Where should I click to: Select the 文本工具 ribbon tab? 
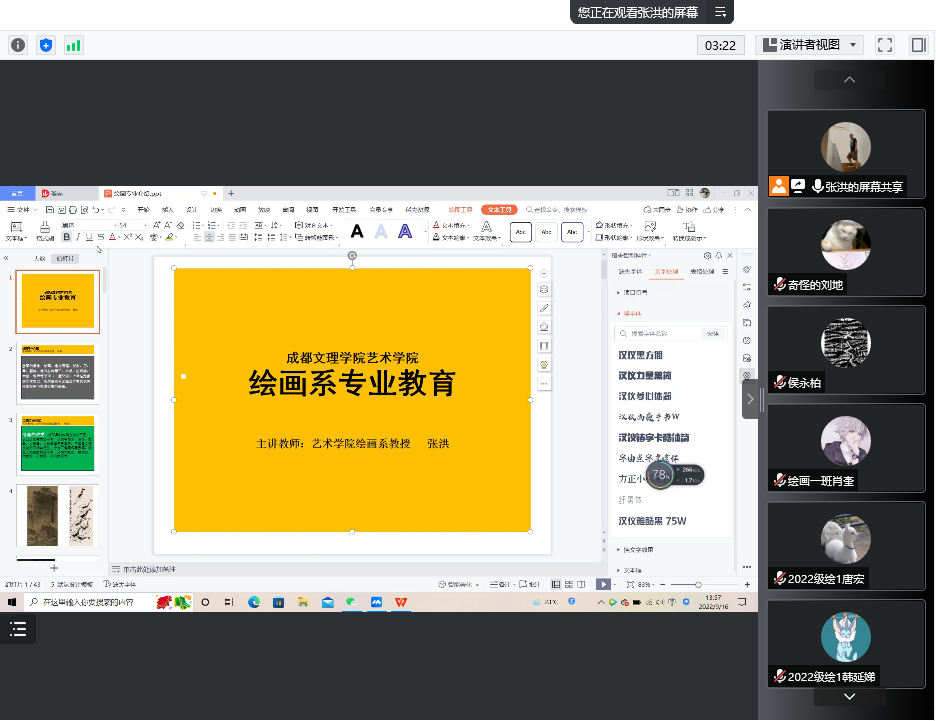tap(499, 209)
